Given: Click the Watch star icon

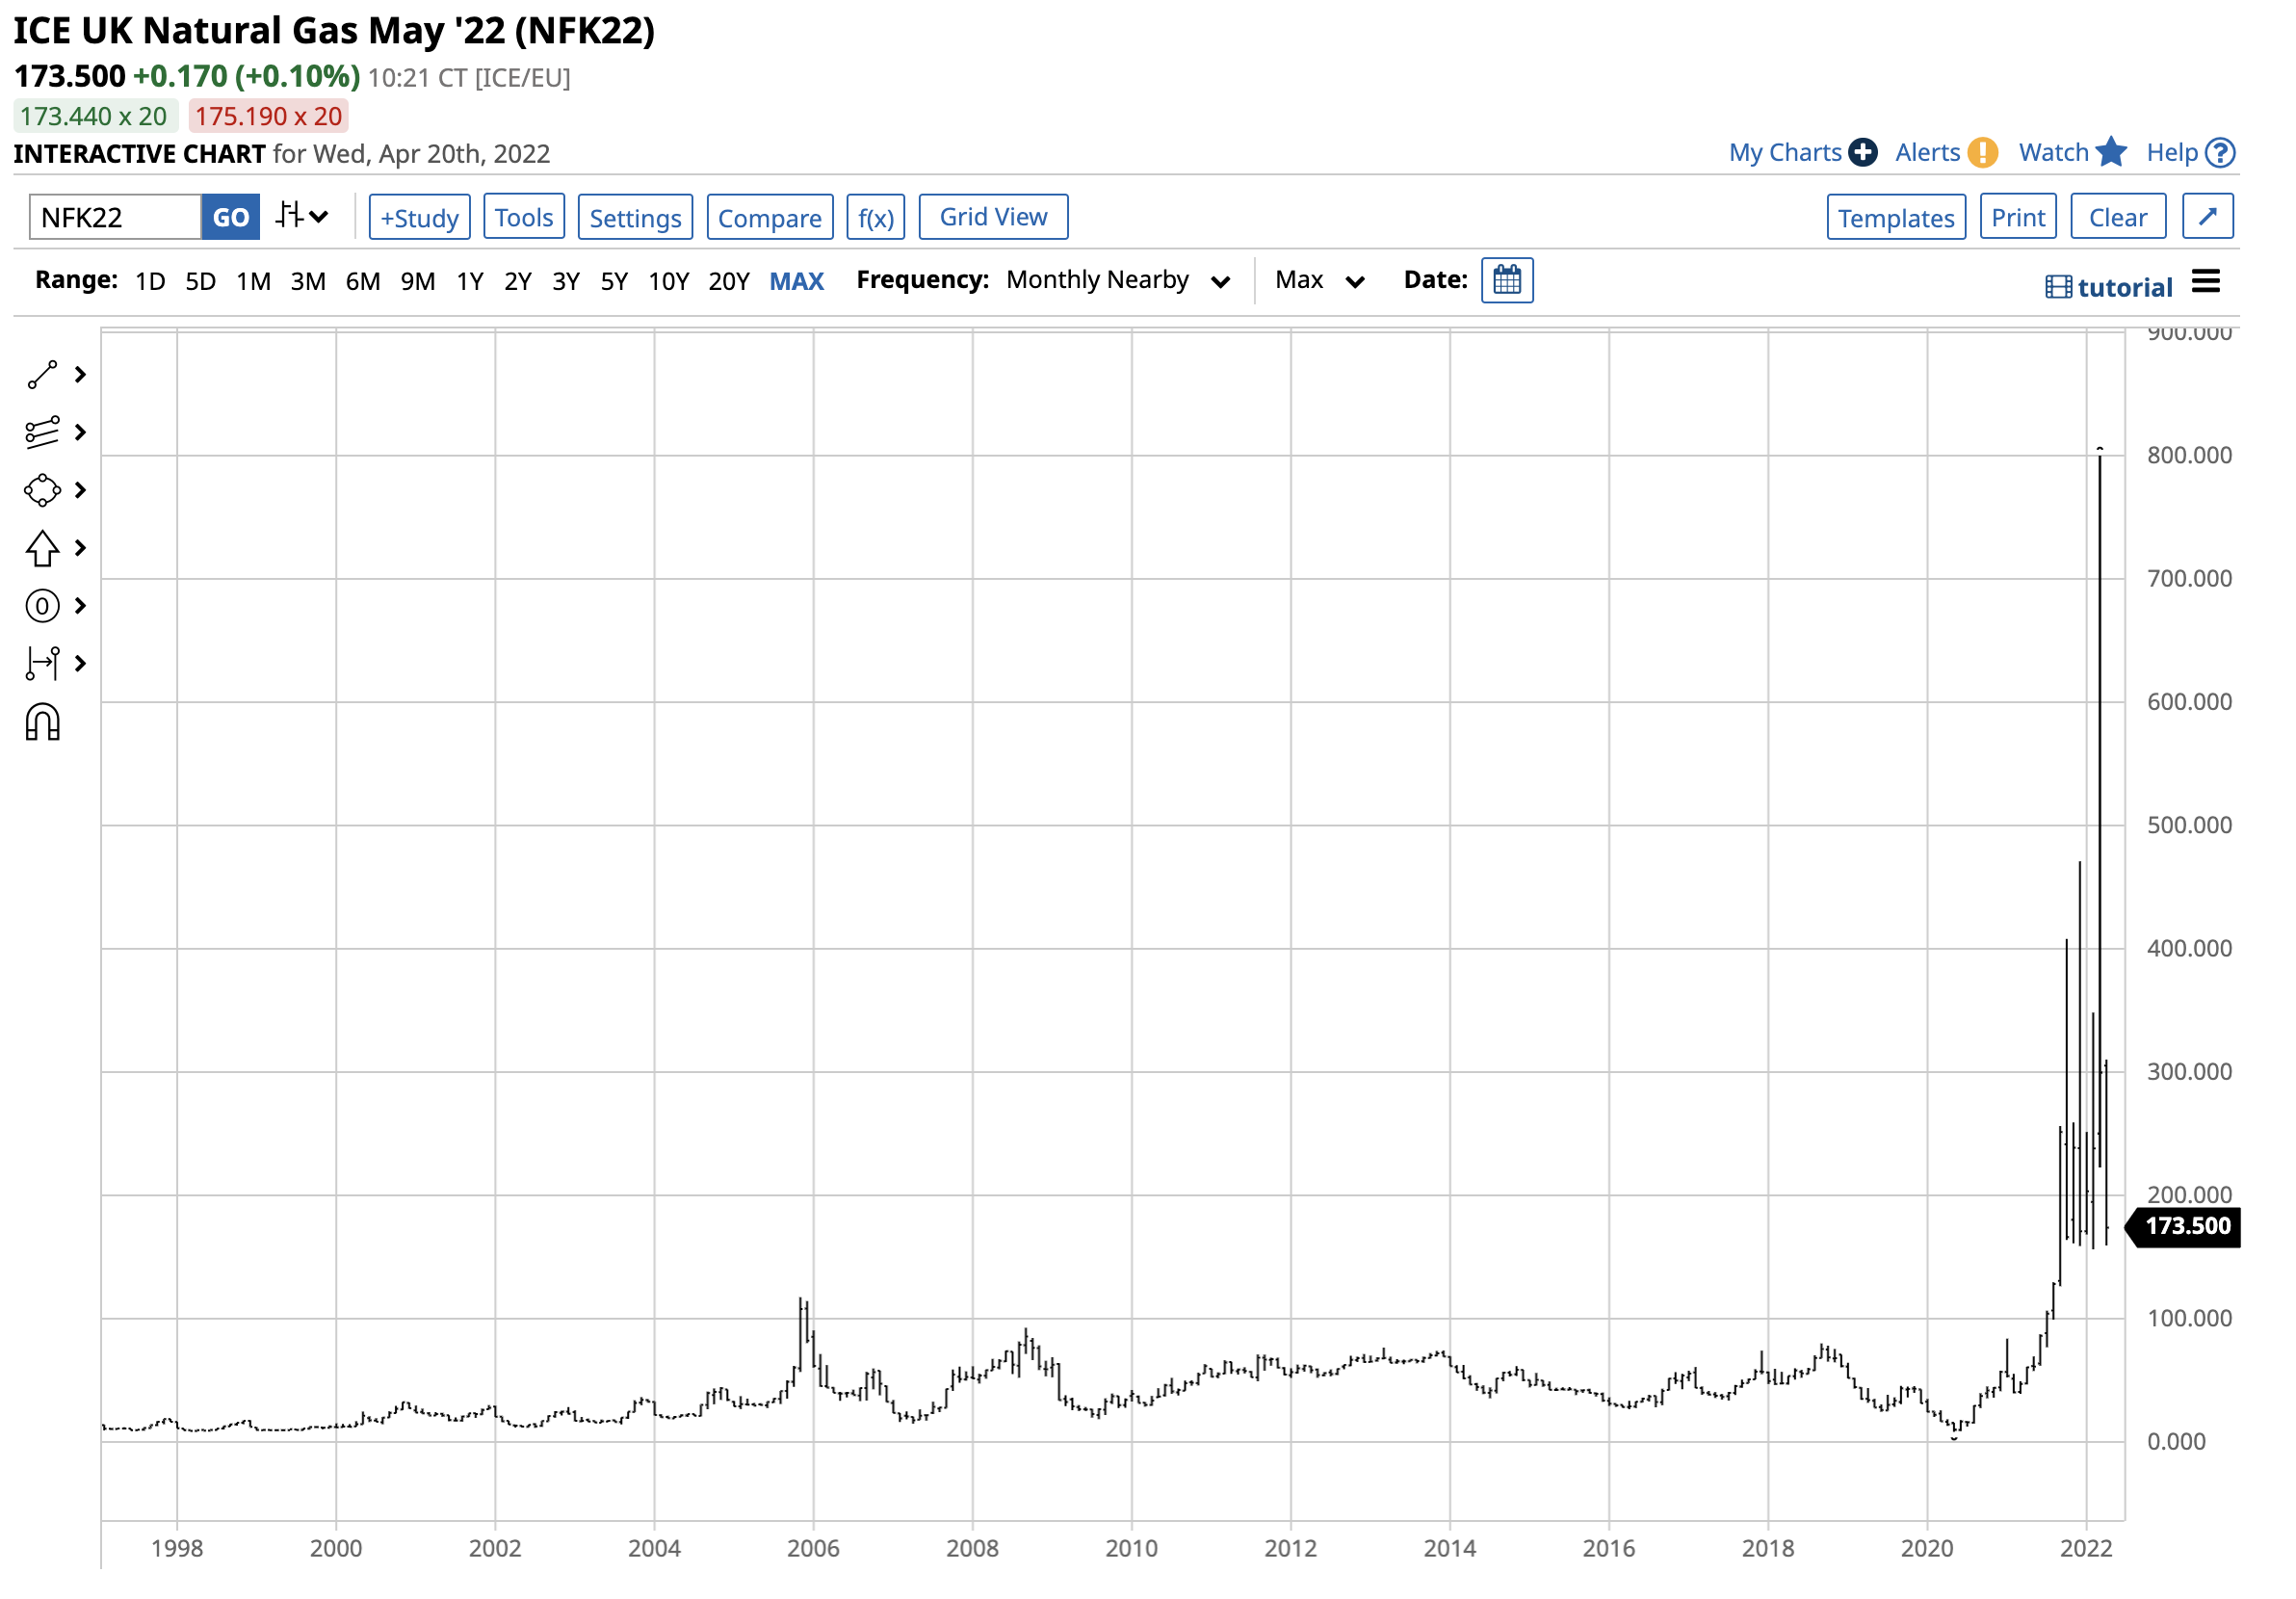Looking at the screenshot, I should click(2110, 152).
